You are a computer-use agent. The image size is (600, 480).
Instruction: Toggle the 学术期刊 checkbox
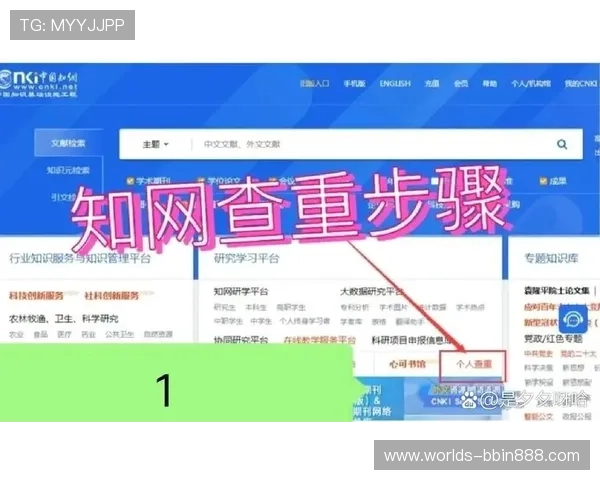coord(130,181)
